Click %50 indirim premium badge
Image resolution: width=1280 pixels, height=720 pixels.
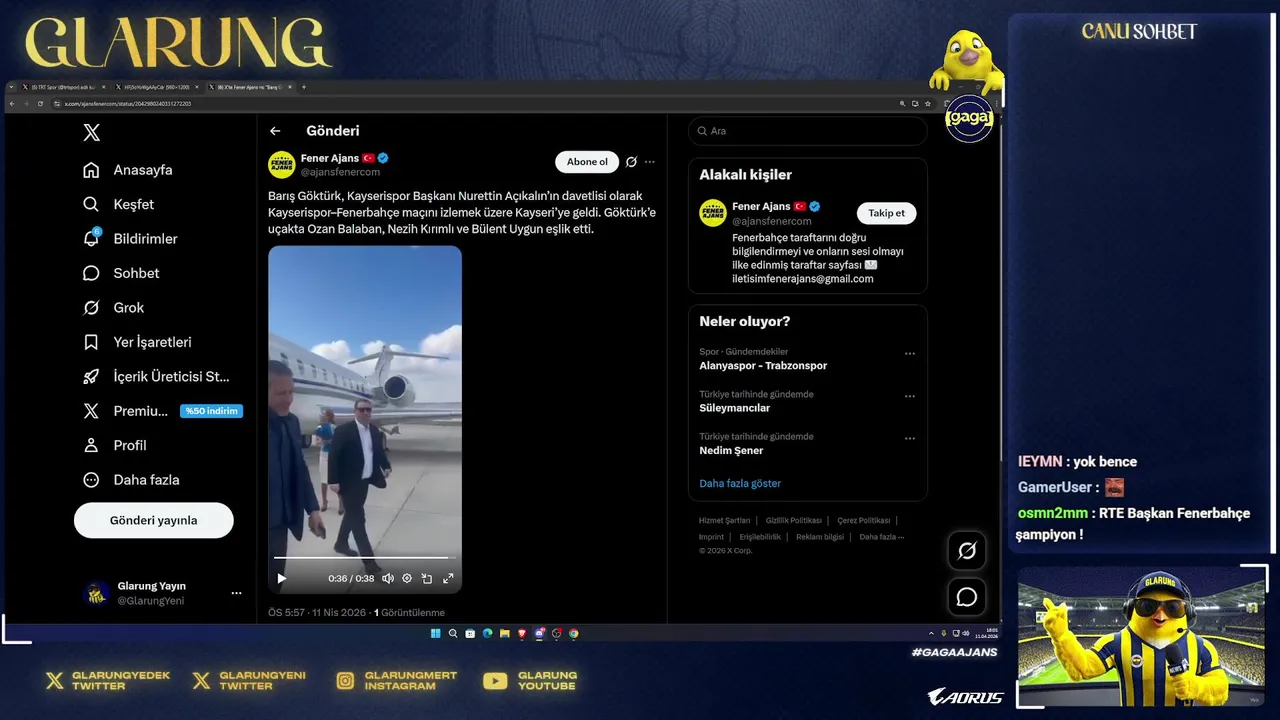(x=211, y=411)
